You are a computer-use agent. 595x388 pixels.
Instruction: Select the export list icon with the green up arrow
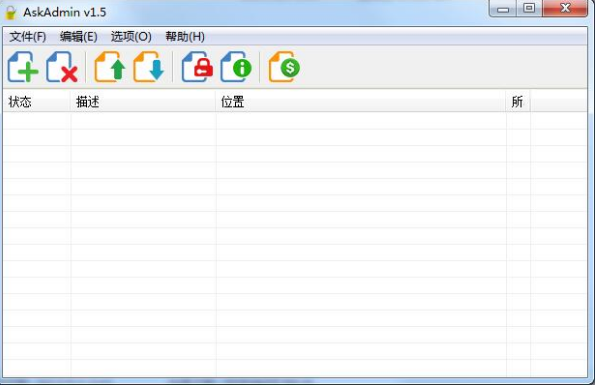tap(110, 67)
